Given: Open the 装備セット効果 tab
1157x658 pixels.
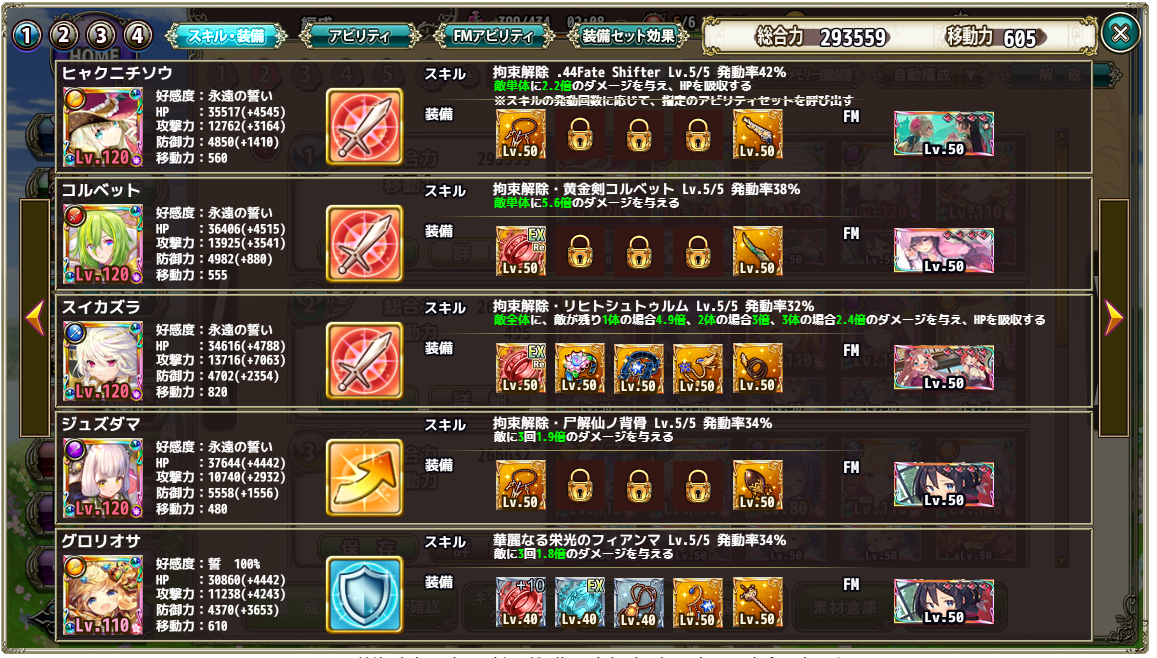Looking at the screenshot, I should [628, 35].
